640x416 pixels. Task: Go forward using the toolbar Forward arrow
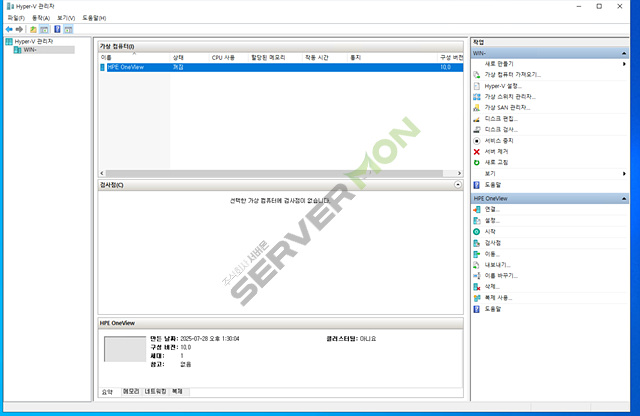[19, 29]
